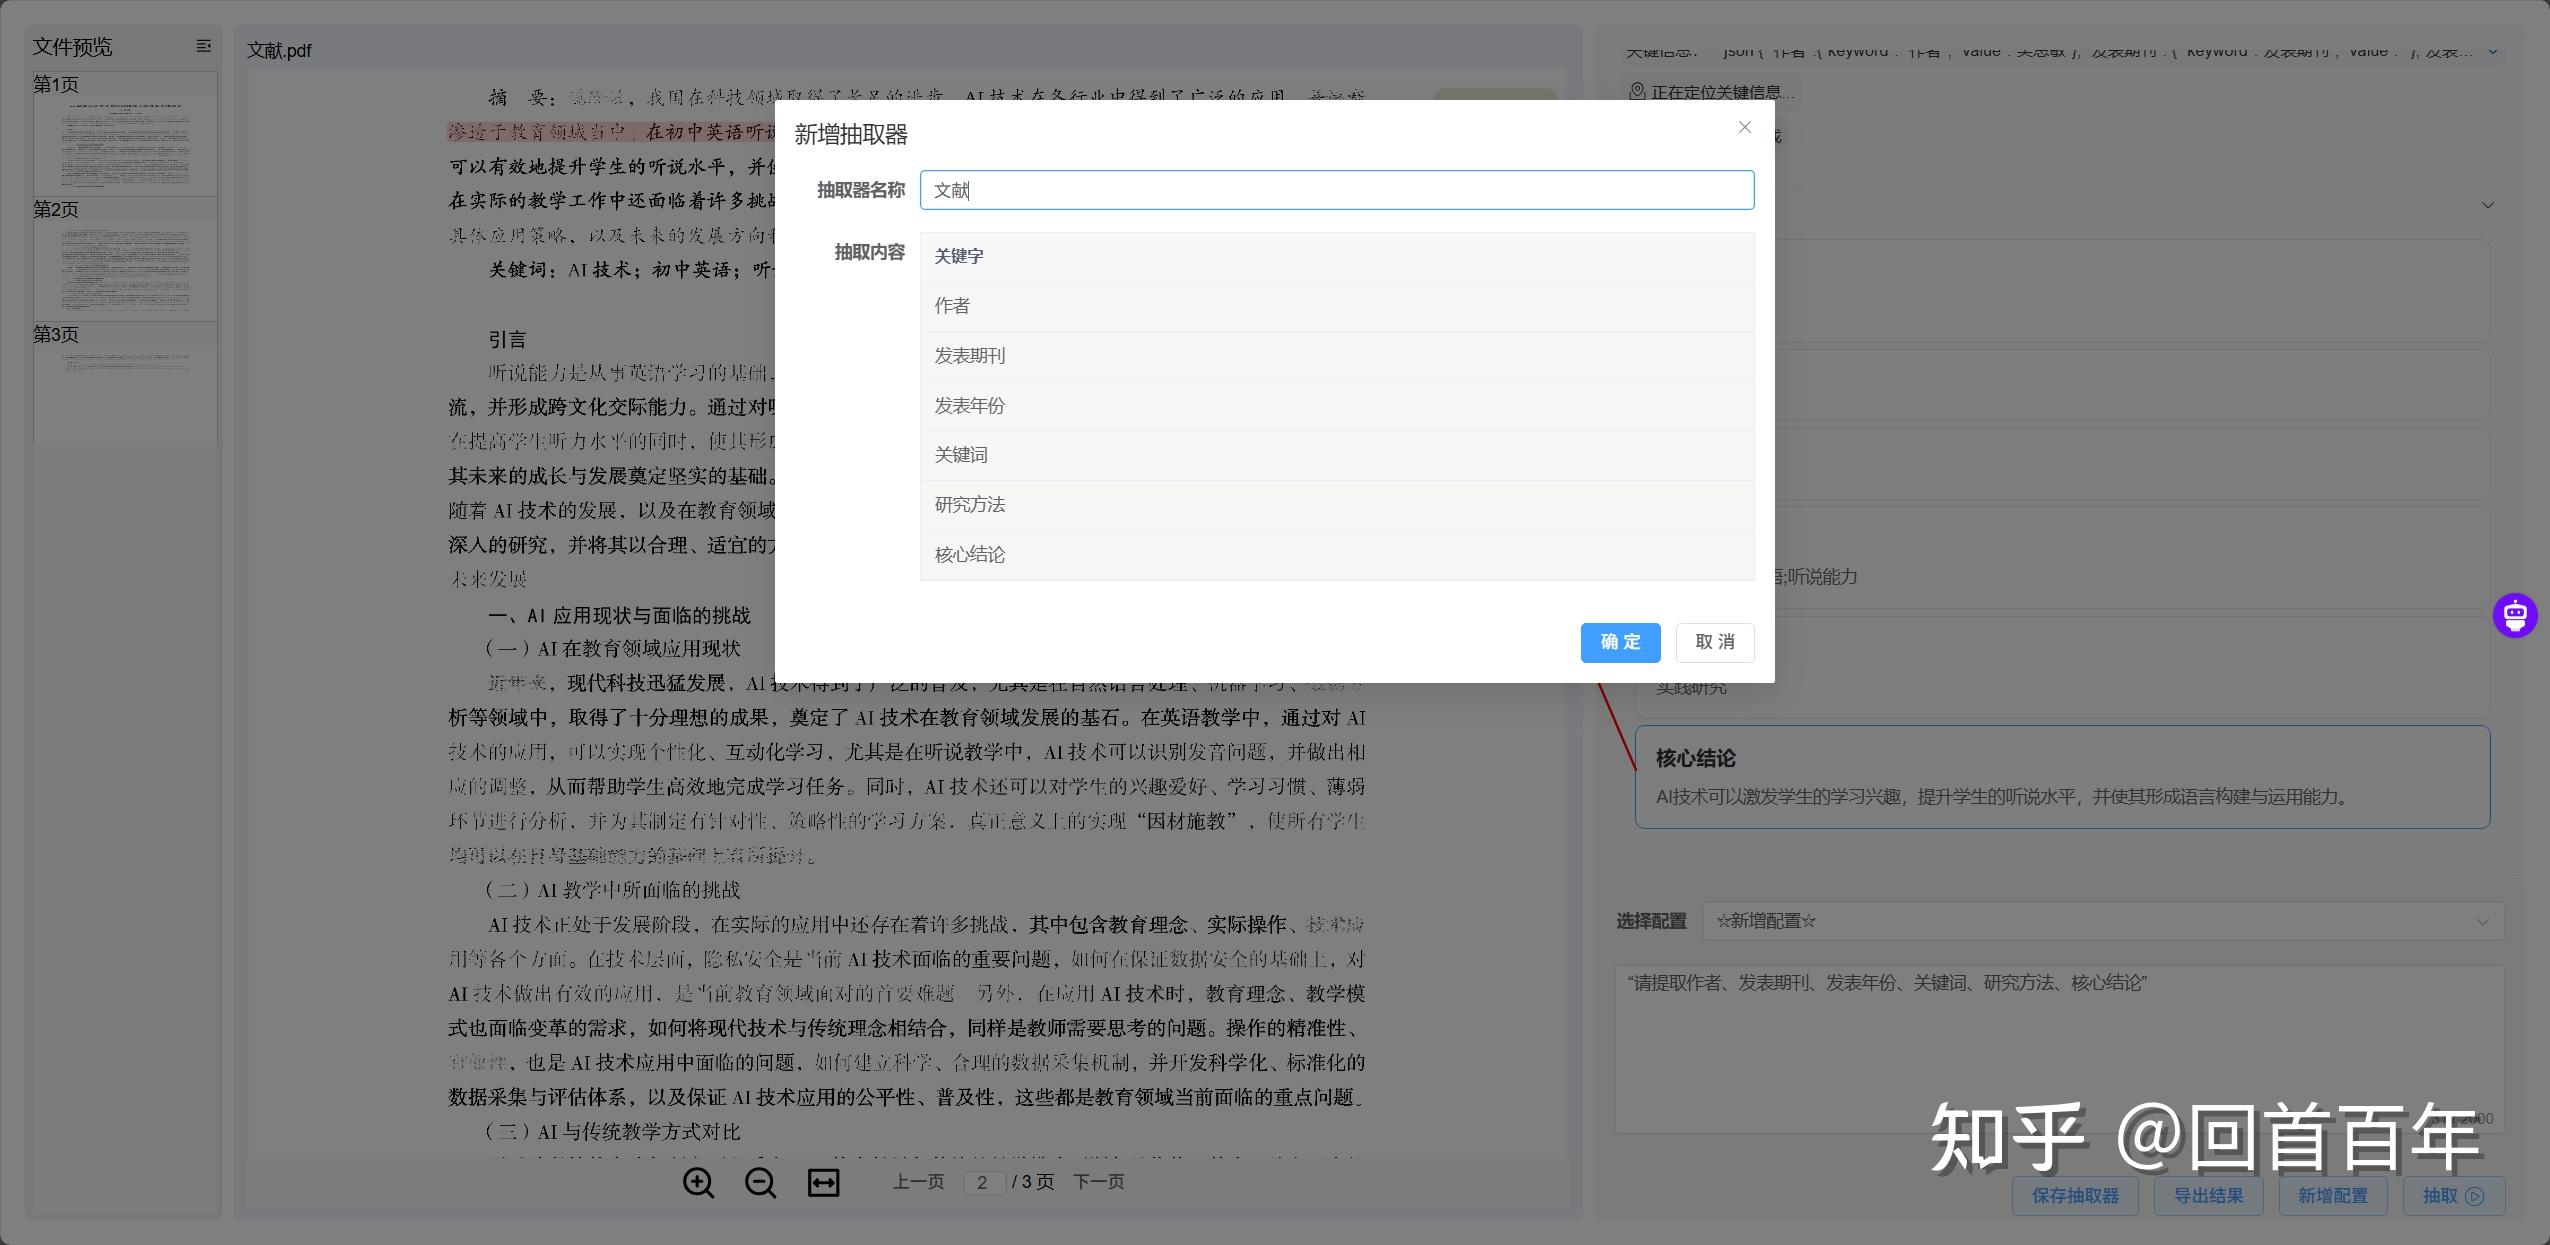Screen dimensions: 2550x1245
Task: Click the page number input showing 2
Action: coord(986,1182)
